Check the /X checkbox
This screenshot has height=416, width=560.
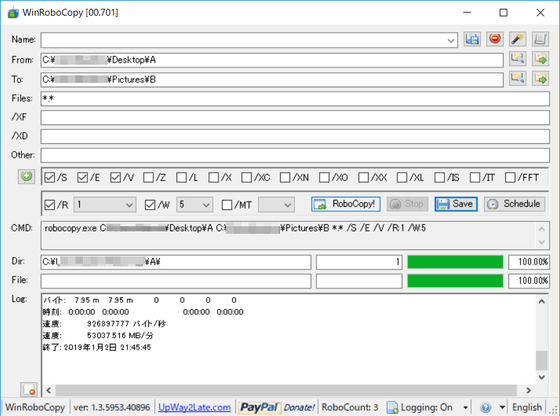click(214, 177)
